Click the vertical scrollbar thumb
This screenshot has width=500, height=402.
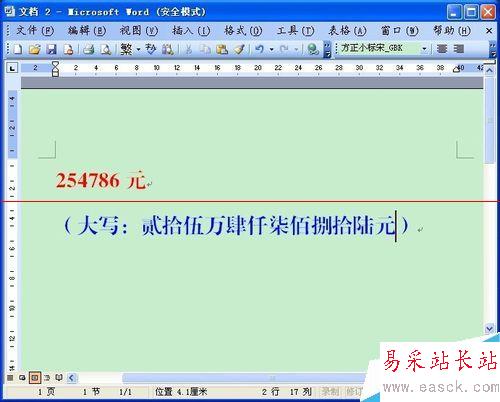pyautogui.click(x=489, y=119)
